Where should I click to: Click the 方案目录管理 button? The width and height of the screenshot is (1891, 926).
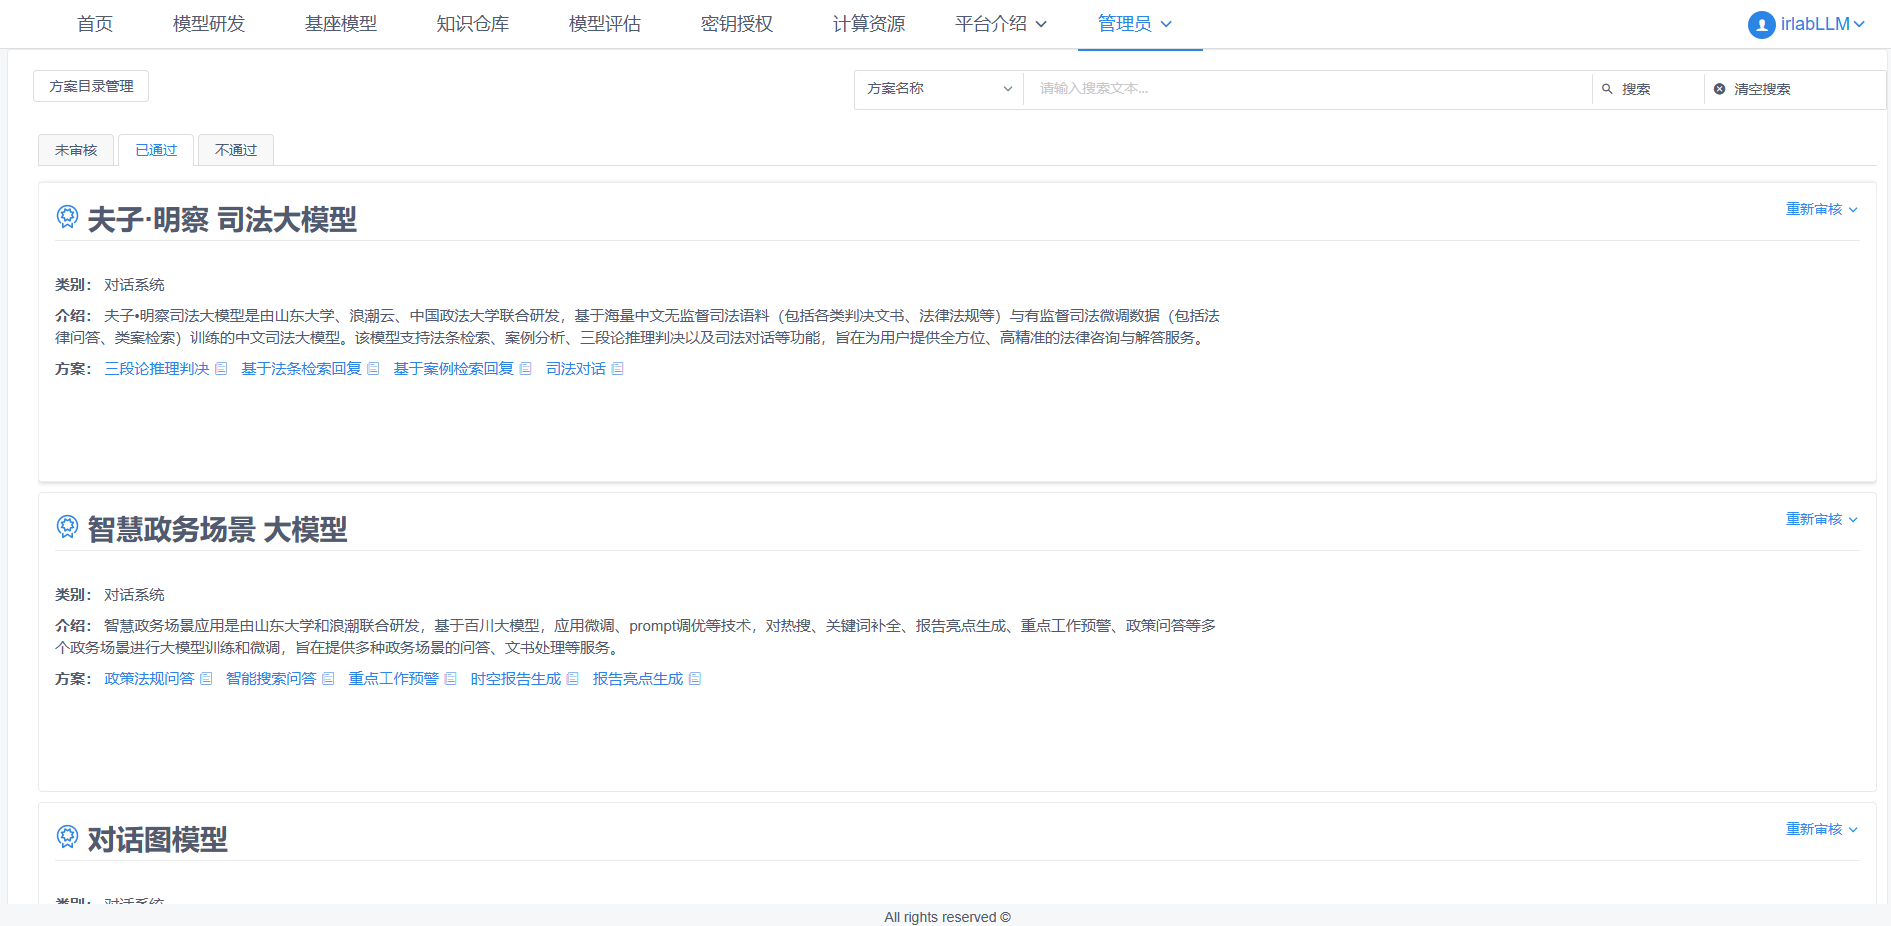point(91,86)
